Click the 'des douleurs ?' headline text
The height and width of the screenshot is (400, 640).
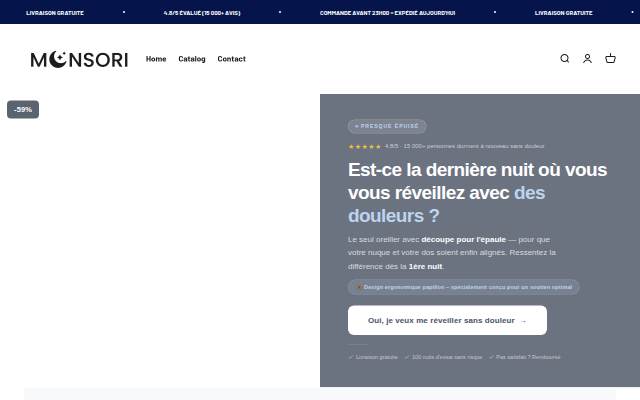tap(447, 204)
